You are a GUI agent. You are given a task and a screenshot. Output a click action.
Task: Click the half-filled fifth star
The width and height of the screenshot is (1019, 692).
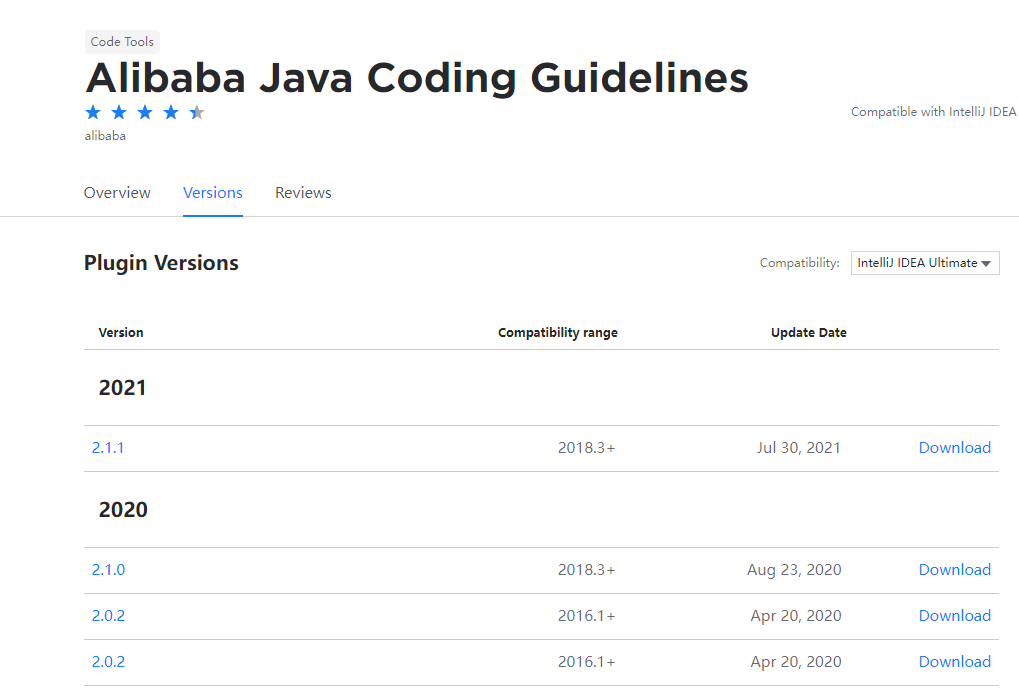point(197,112)
